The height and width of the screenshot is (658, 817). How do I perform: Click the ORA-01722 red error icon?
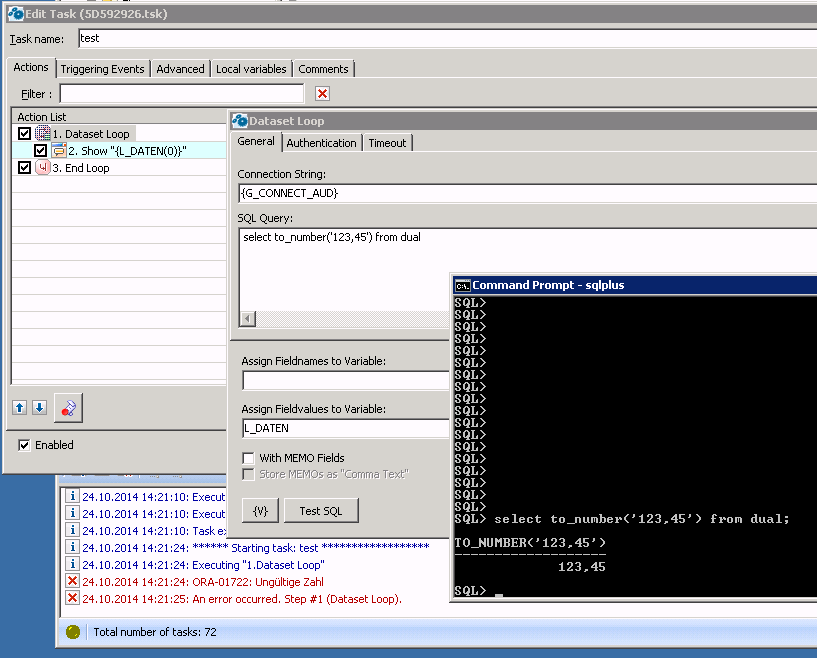[72, 581]
